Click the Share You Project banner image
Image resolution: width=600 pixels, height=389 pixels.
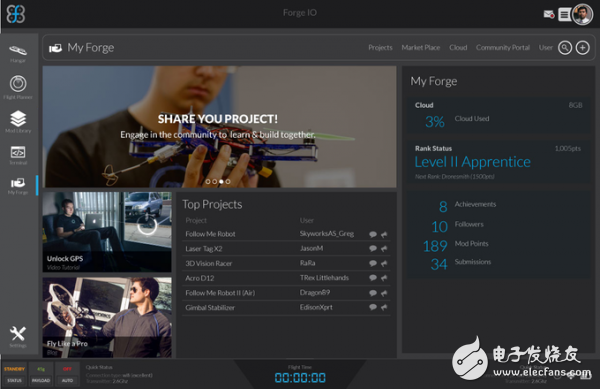219,127
